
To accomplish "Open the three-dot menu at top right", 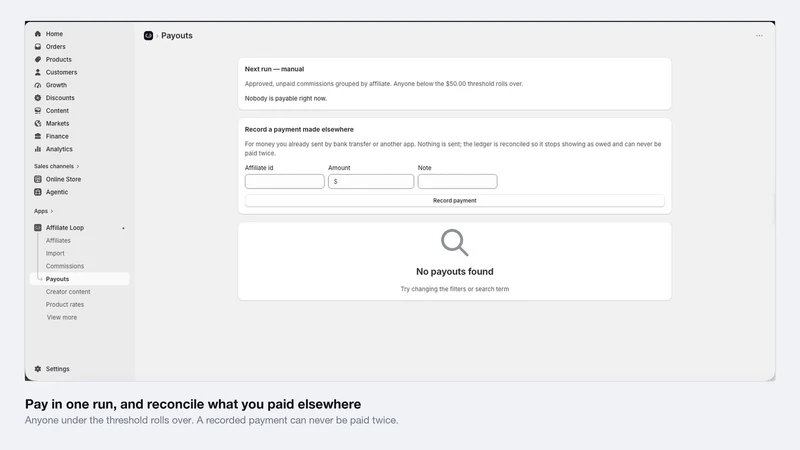I will pos(759,36).
